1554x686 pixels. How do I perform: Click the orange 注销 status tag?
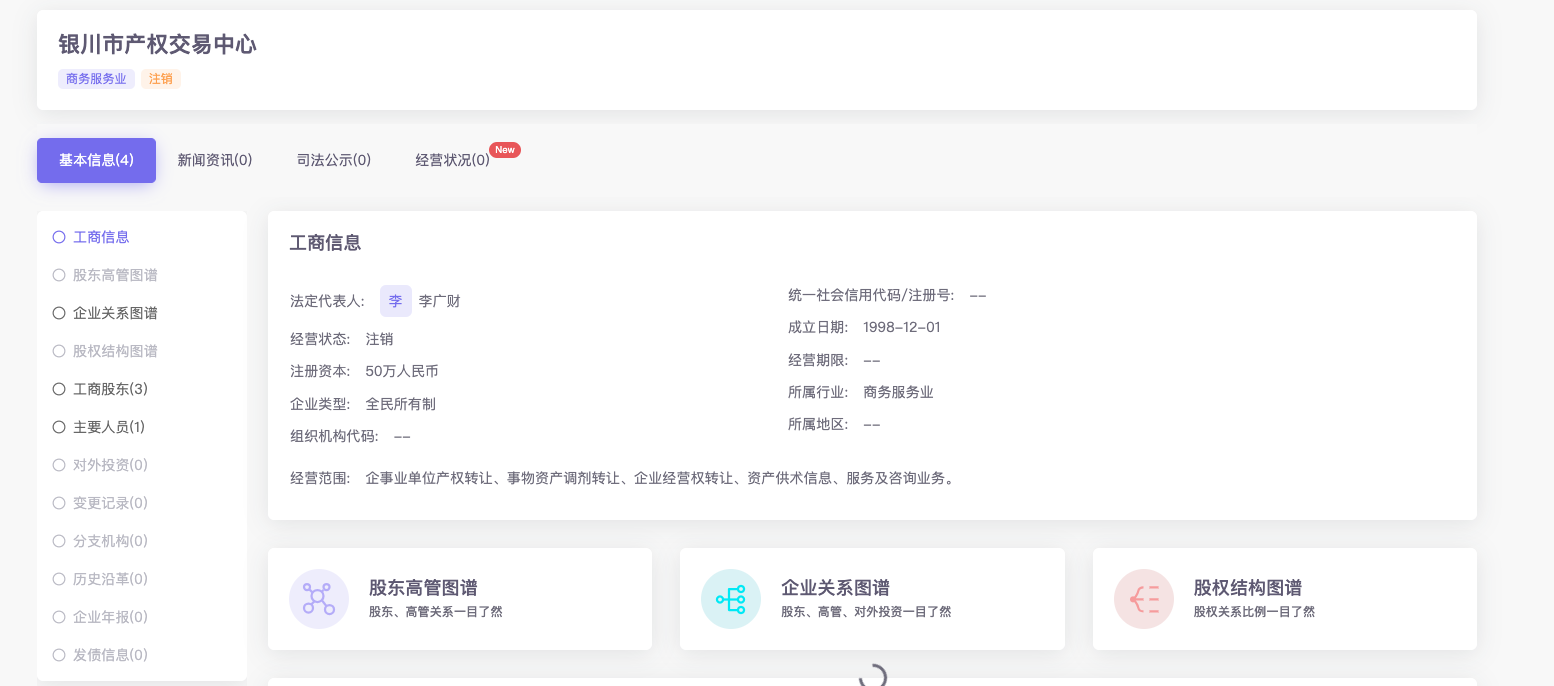point(160,79)
